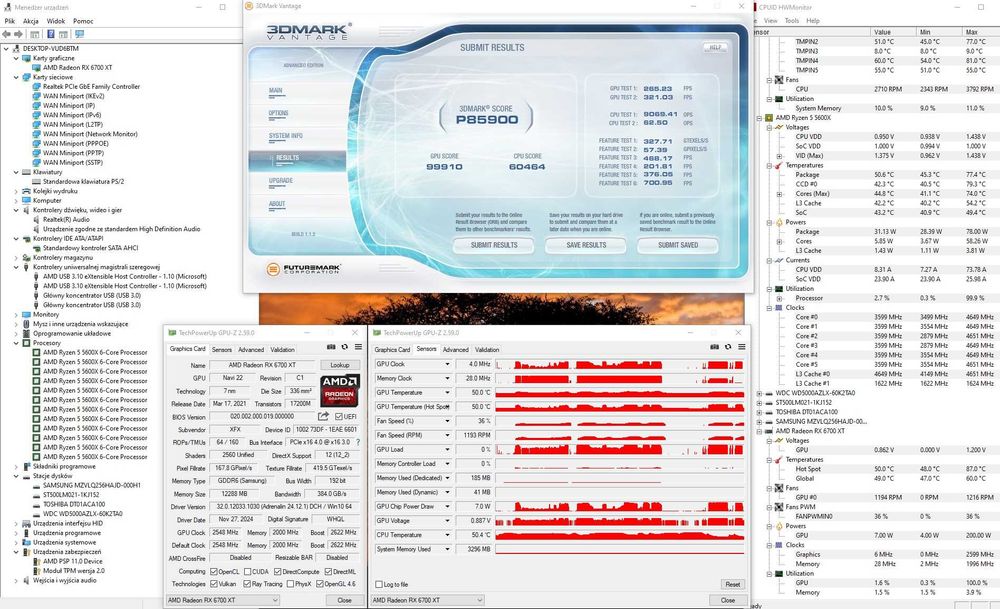Click the Forward arrow in Device Manager toolbar
Screen dimensions: 1000x609
[x=18, y=34]
